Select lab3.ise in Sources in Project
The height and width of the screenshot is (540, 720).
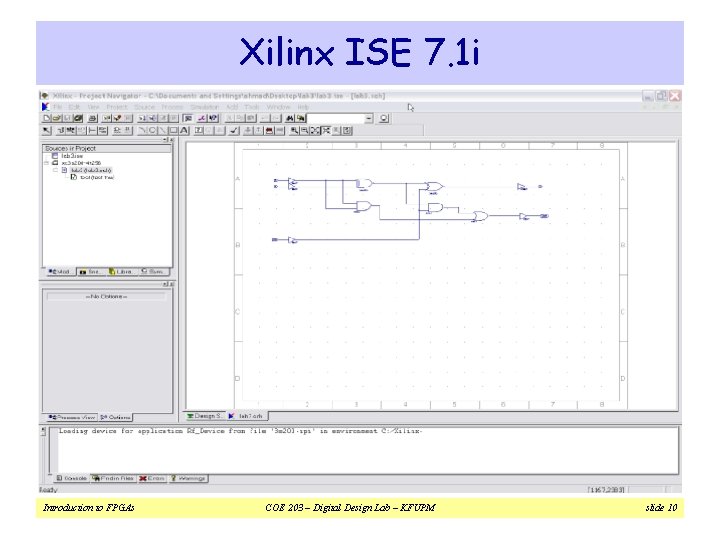[x=72, y=156]
